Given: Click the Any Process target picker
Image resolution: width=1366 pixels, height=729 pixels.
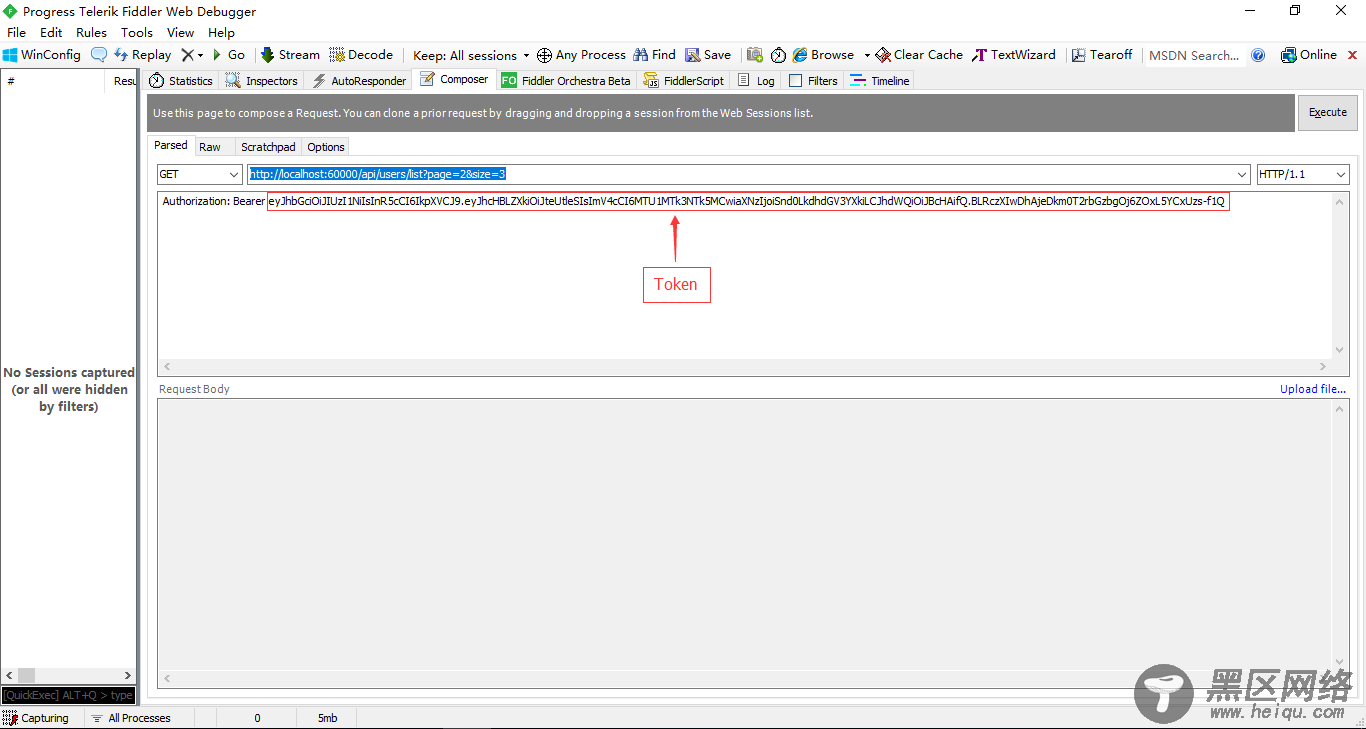Looking at the screenshot, I should coord(582,55).
